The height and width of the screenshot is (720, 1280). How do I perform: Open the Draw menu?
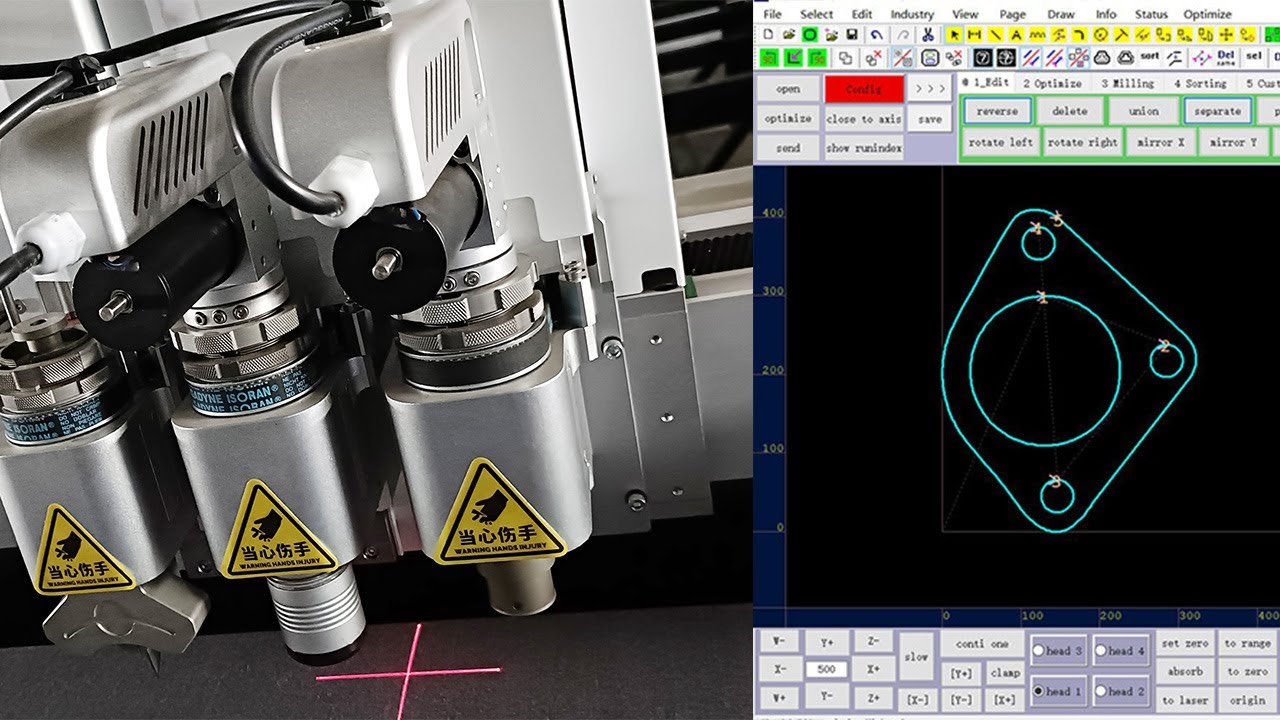pyautogui.click(x=1061, y=14)
